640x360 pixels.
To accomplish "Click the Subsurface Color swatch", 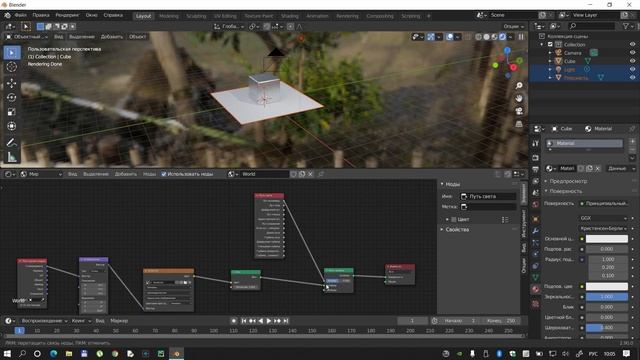I will tap(607, 287).
